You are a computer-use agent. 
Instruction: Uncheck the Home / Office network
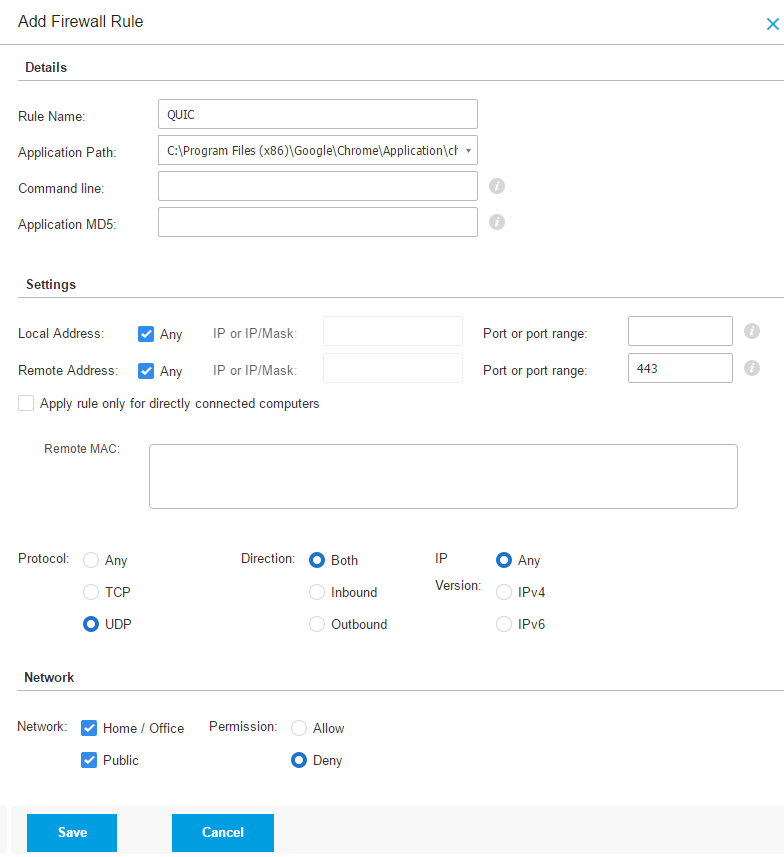coord(89,728)
